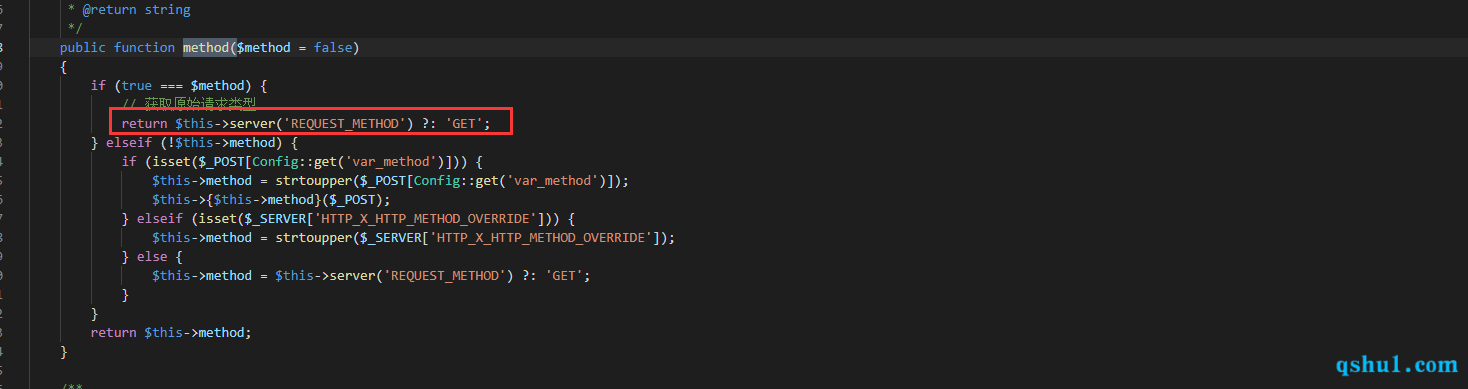Place cursor on the public keyword
This screenshot has height=389, width=1468.
click(x=83, y=47)
